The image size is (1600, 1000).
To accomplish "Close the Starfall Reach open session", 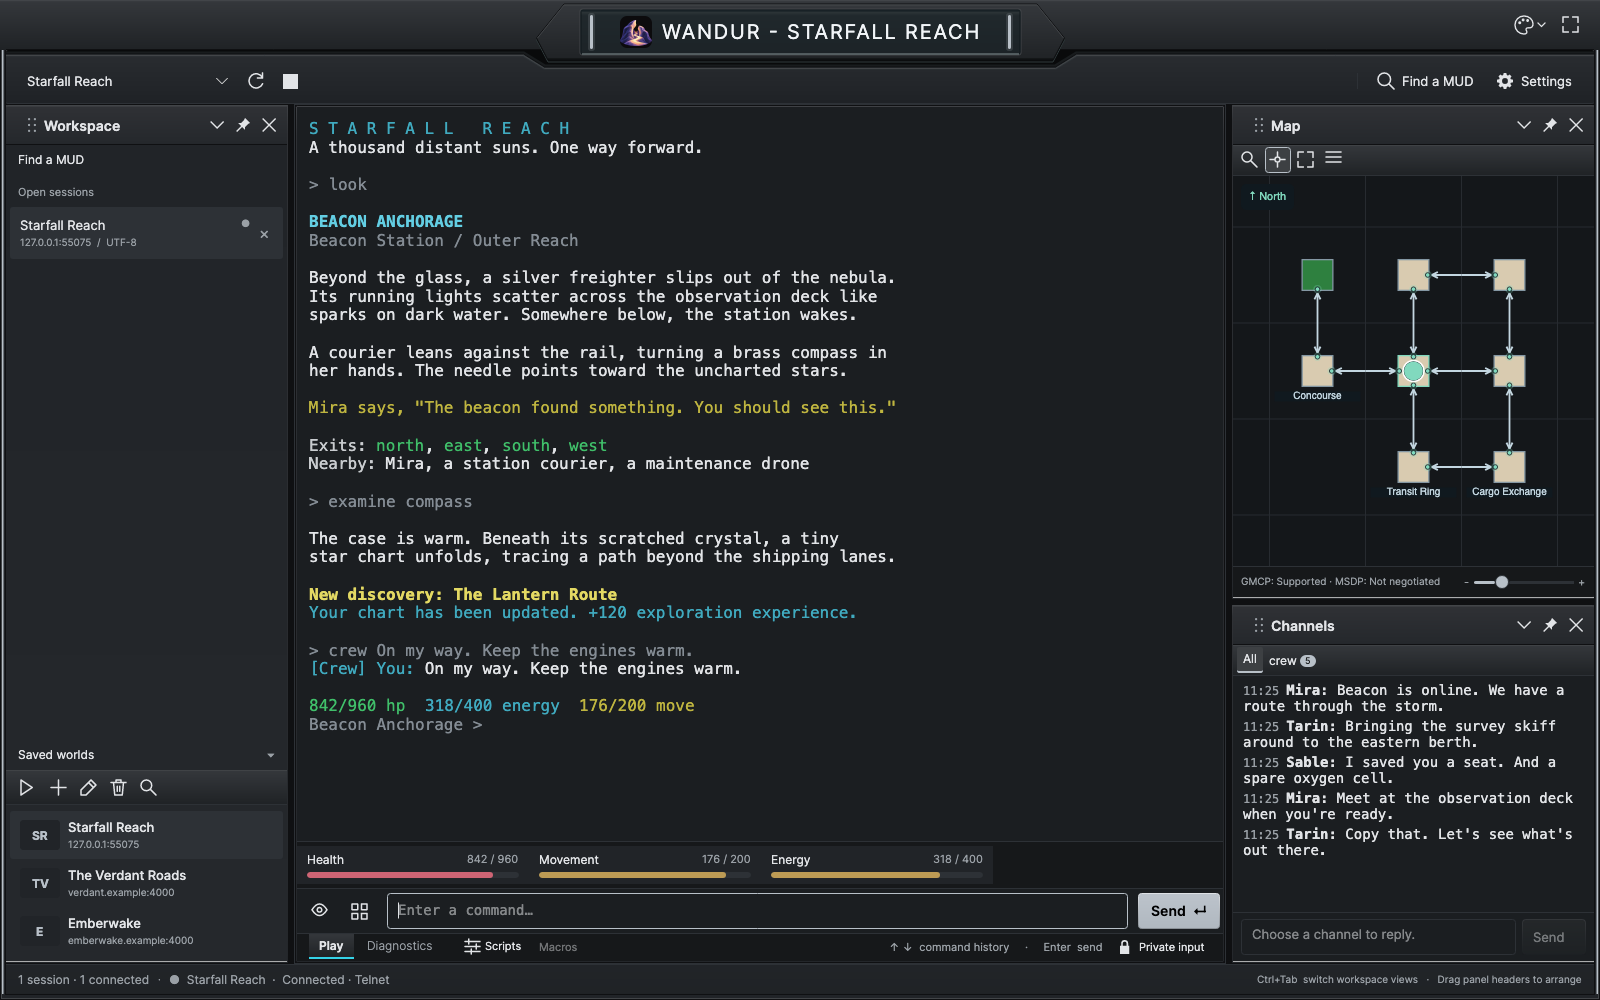I will point(264,234).
